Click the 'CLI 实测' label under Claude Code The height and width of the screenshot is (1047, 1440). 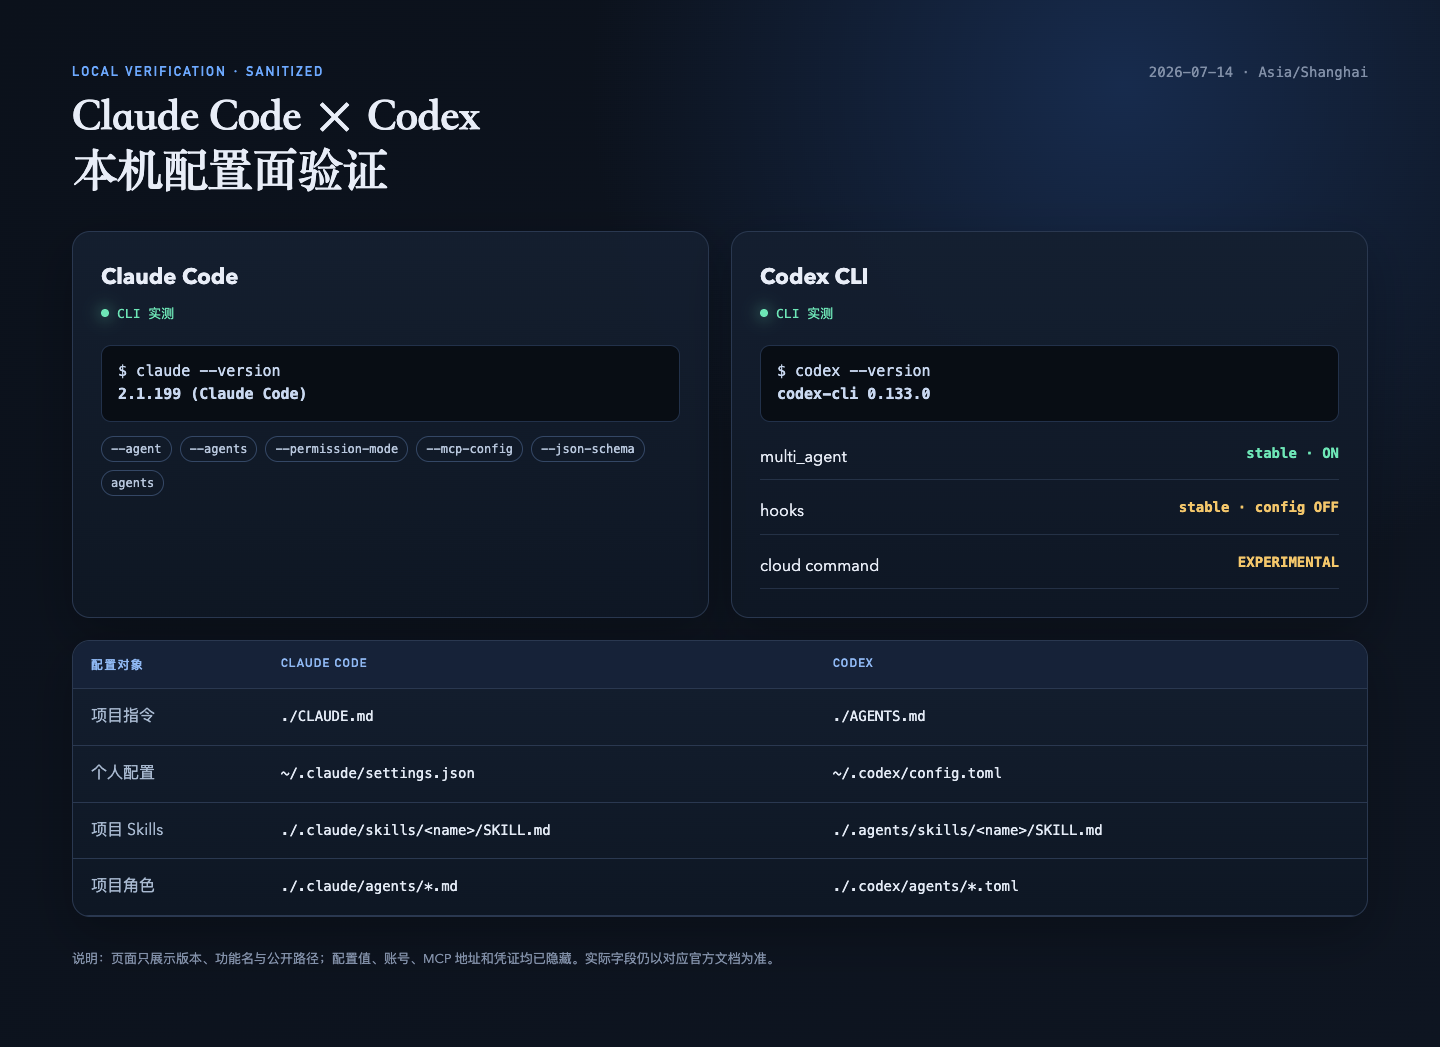(x=145, y=314)
